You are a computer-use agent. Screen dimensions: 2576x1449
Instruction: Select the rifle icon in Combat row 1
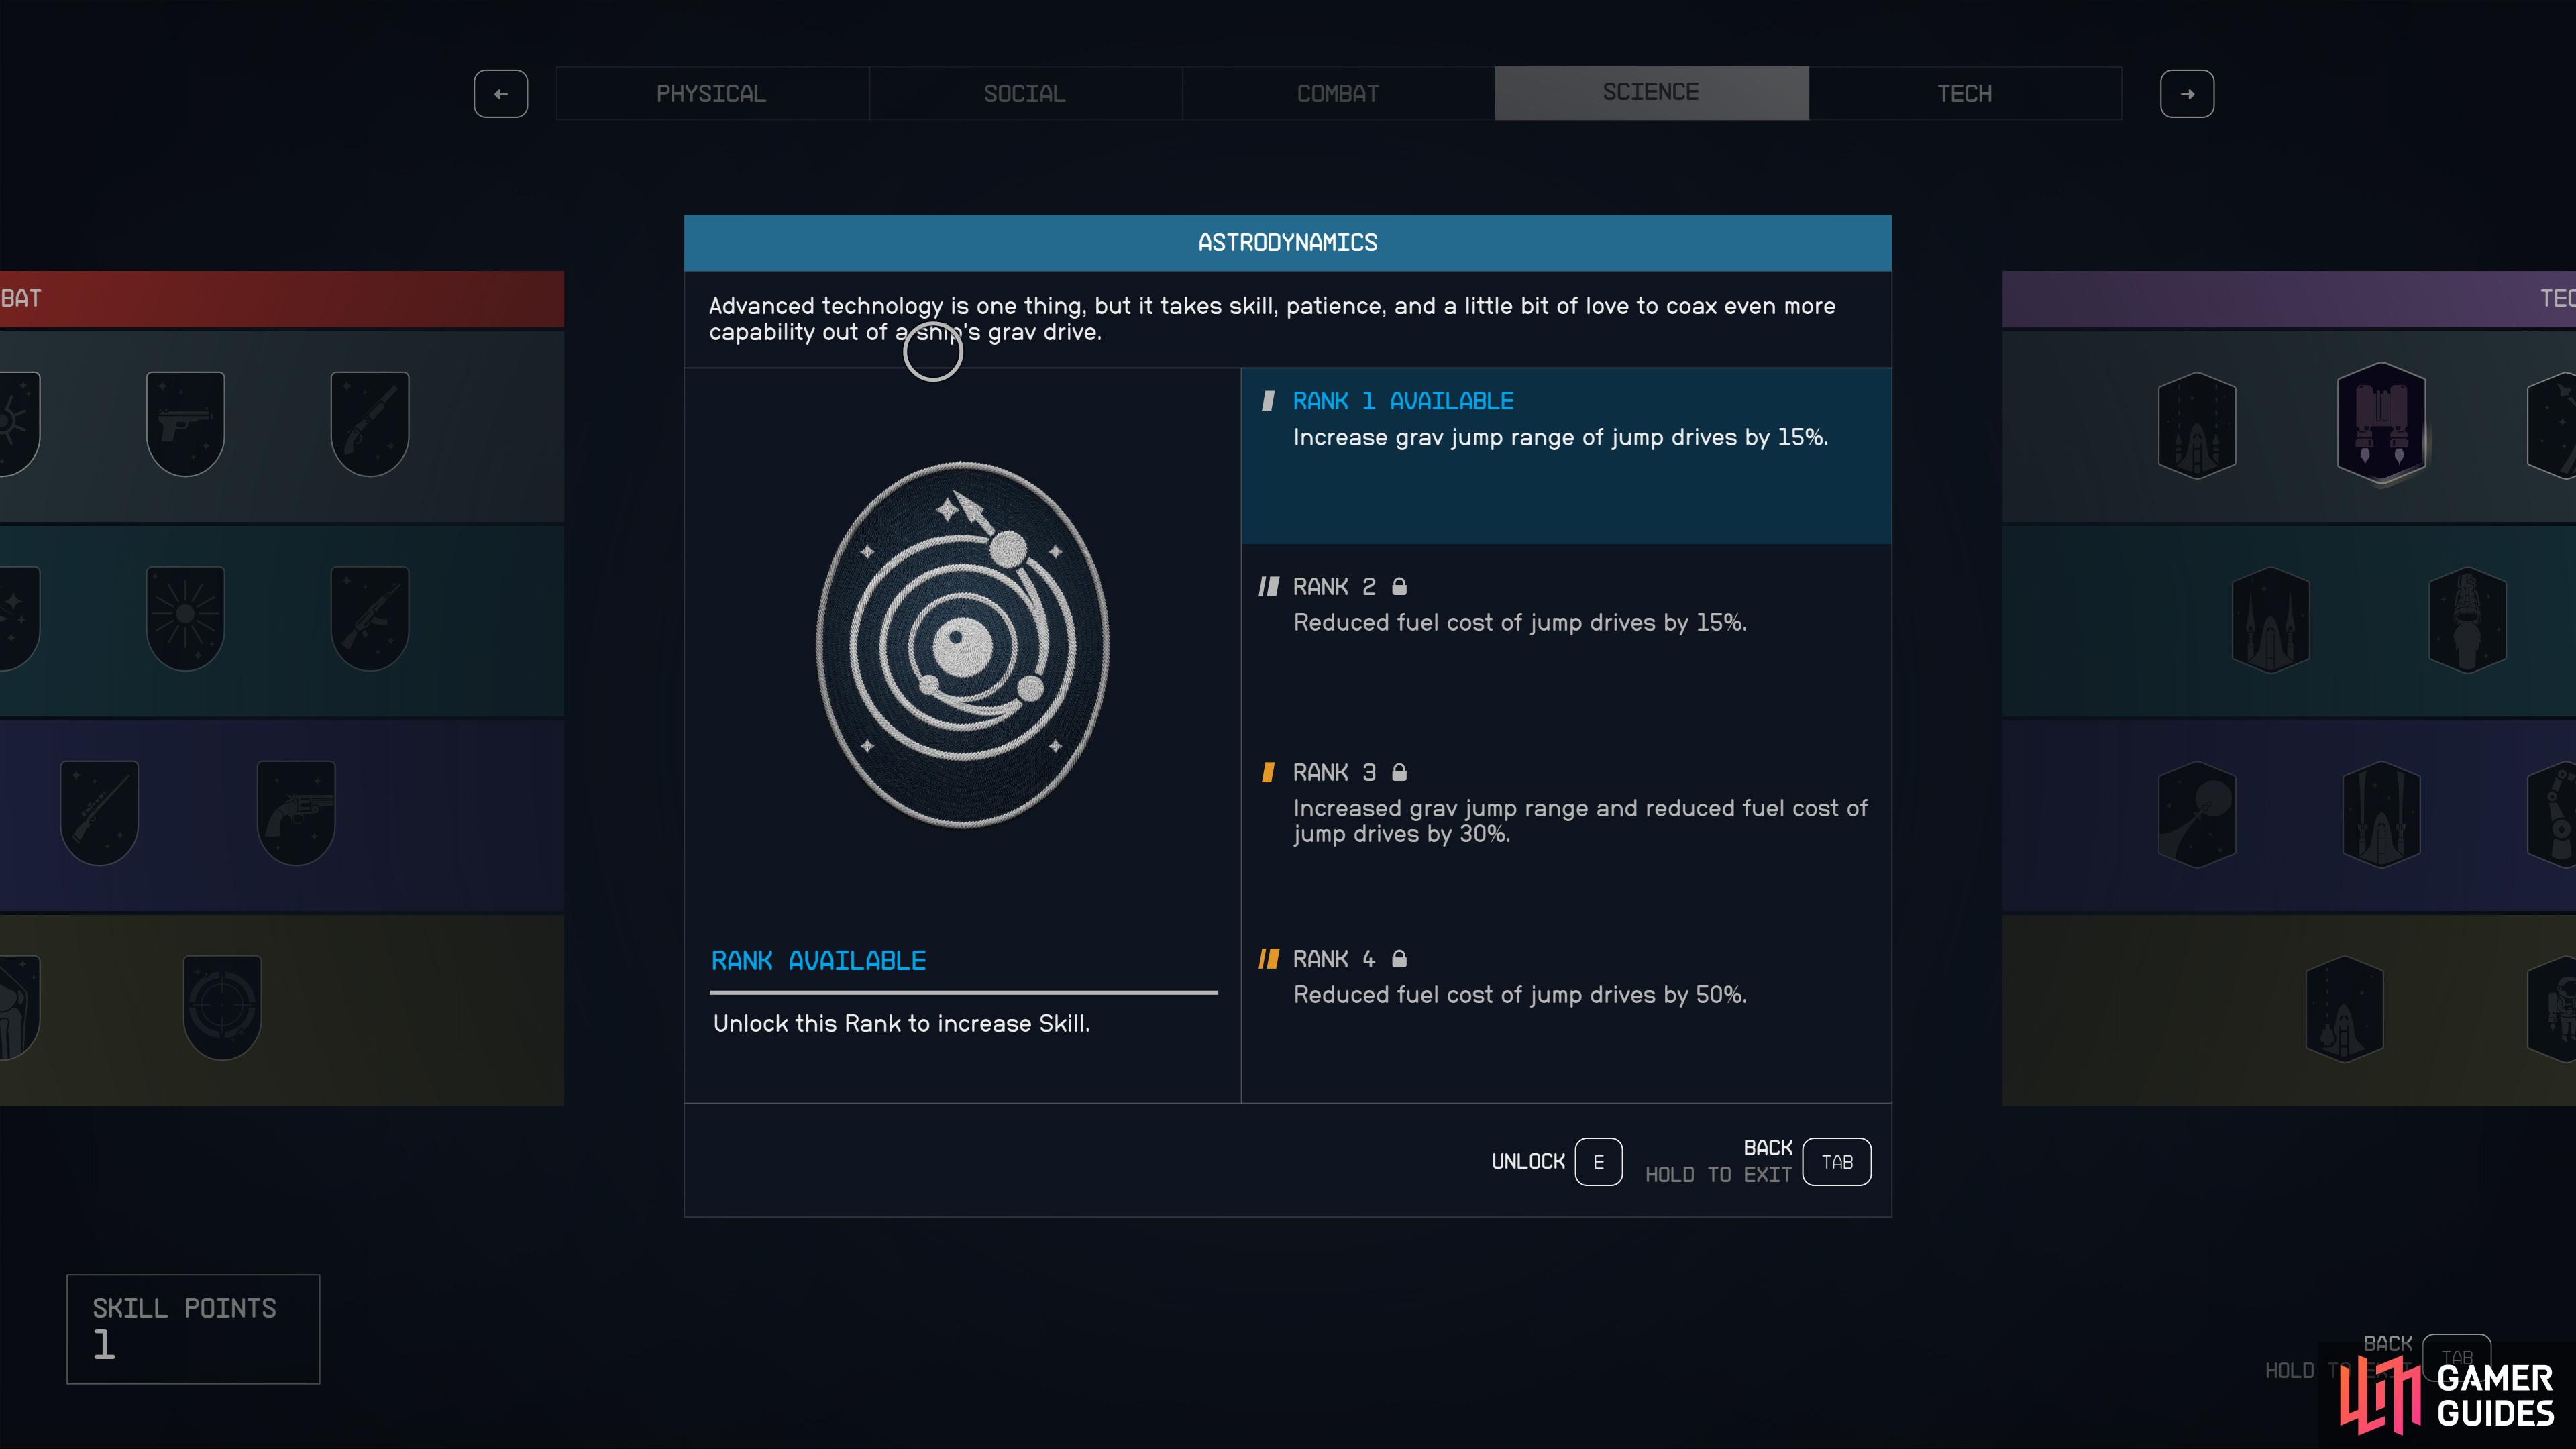pyautogui.click(x=370, y=421)
